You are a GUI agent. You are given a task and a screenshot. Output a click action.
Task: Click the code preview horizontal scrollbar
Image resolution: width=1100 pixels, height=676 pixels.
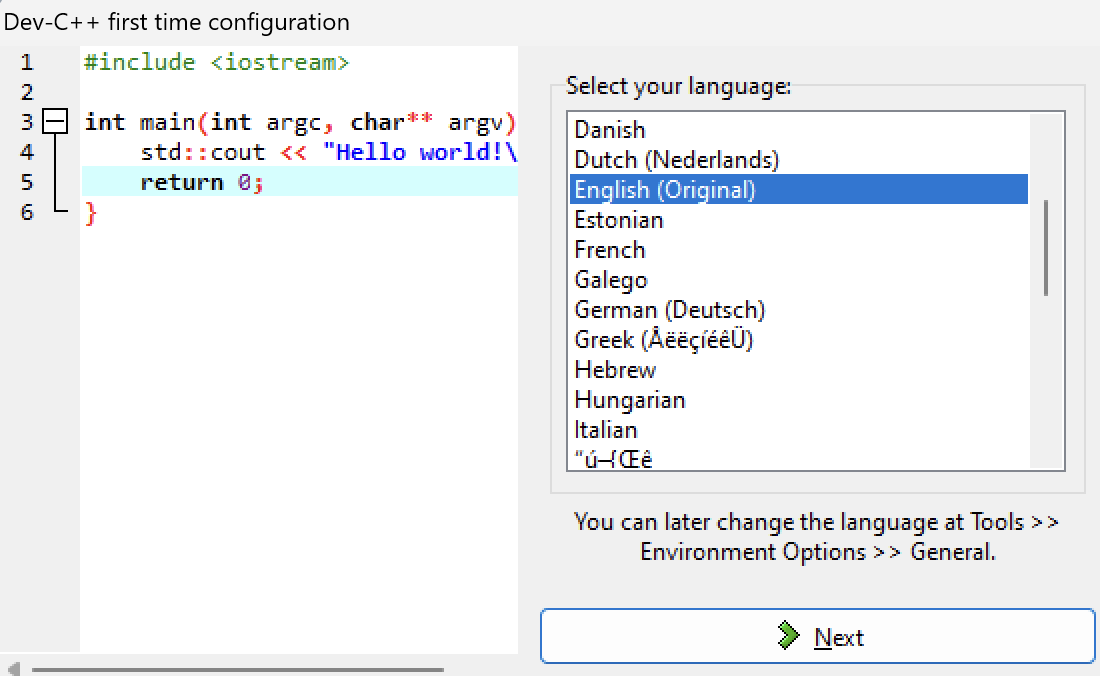point(238,670)
